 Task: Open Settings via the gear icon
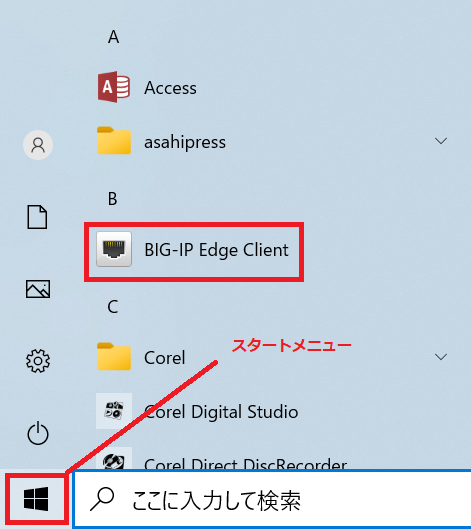tap(38, 361)
